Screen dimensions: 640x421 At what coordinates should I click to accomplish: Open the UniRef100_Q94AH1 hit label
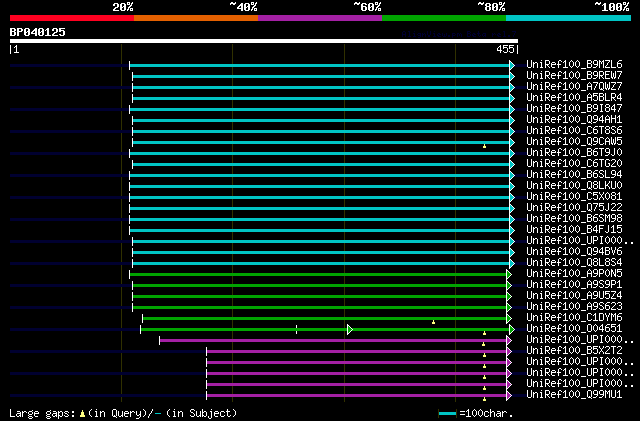click(574, 120)
